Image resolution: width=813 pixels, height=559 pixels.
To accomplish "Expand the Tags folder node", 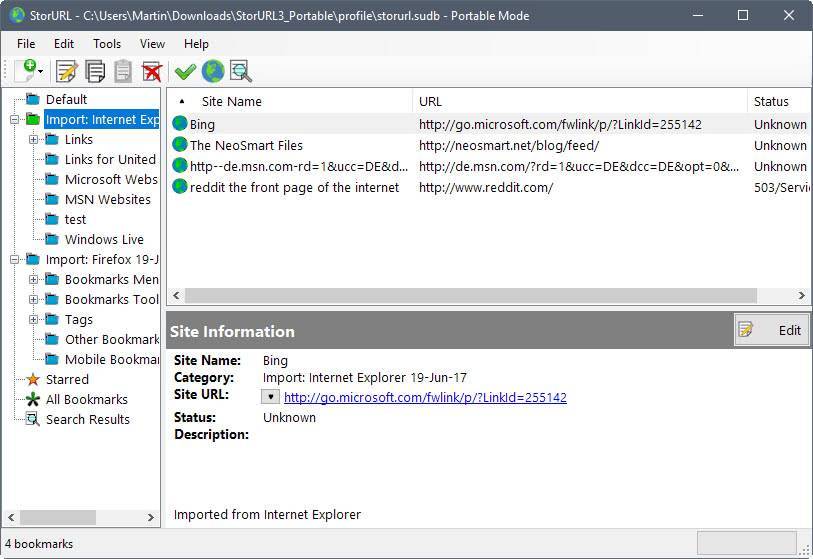I will [34, 319].
